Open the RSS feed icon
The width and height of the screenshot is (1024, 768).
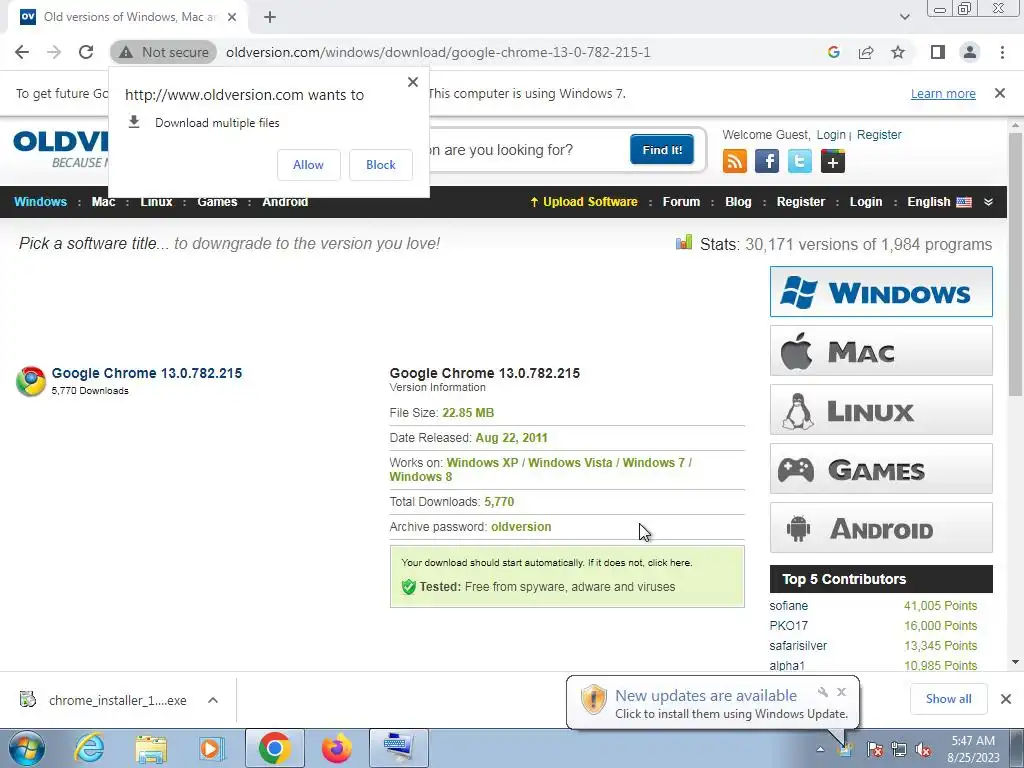coord(735,161)
